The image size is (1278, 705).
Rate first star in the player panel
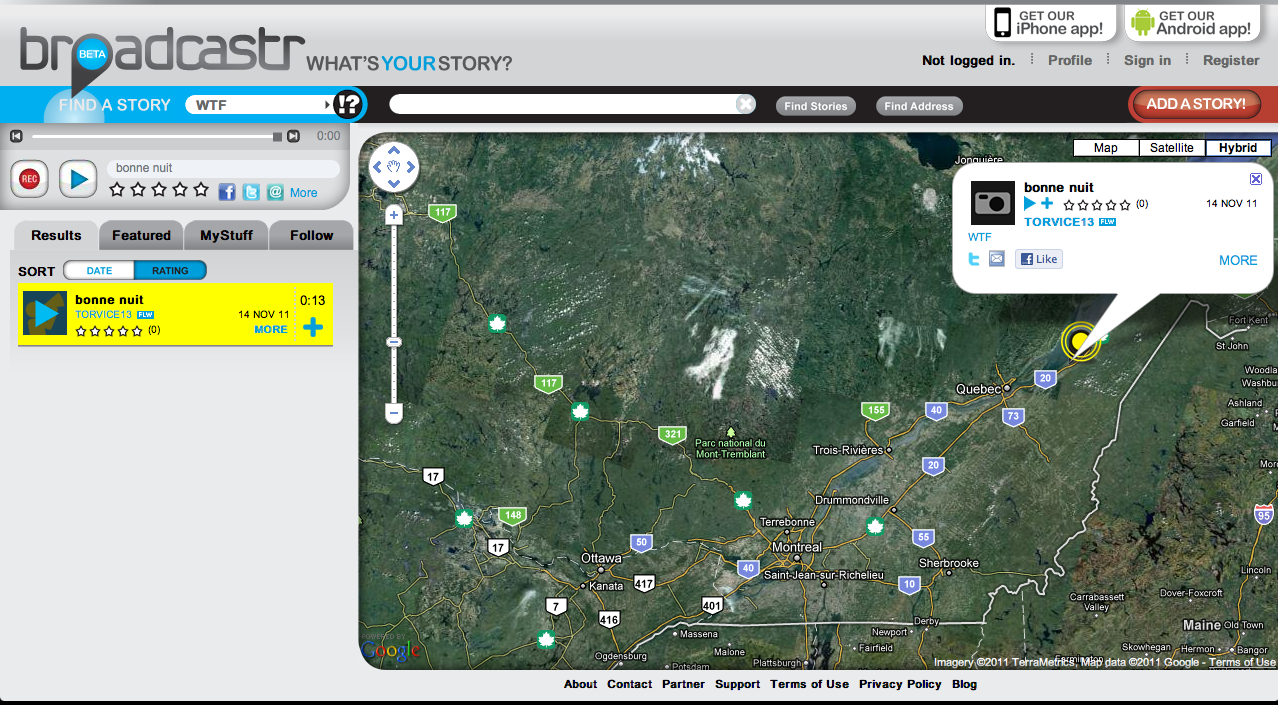[117, 189]
